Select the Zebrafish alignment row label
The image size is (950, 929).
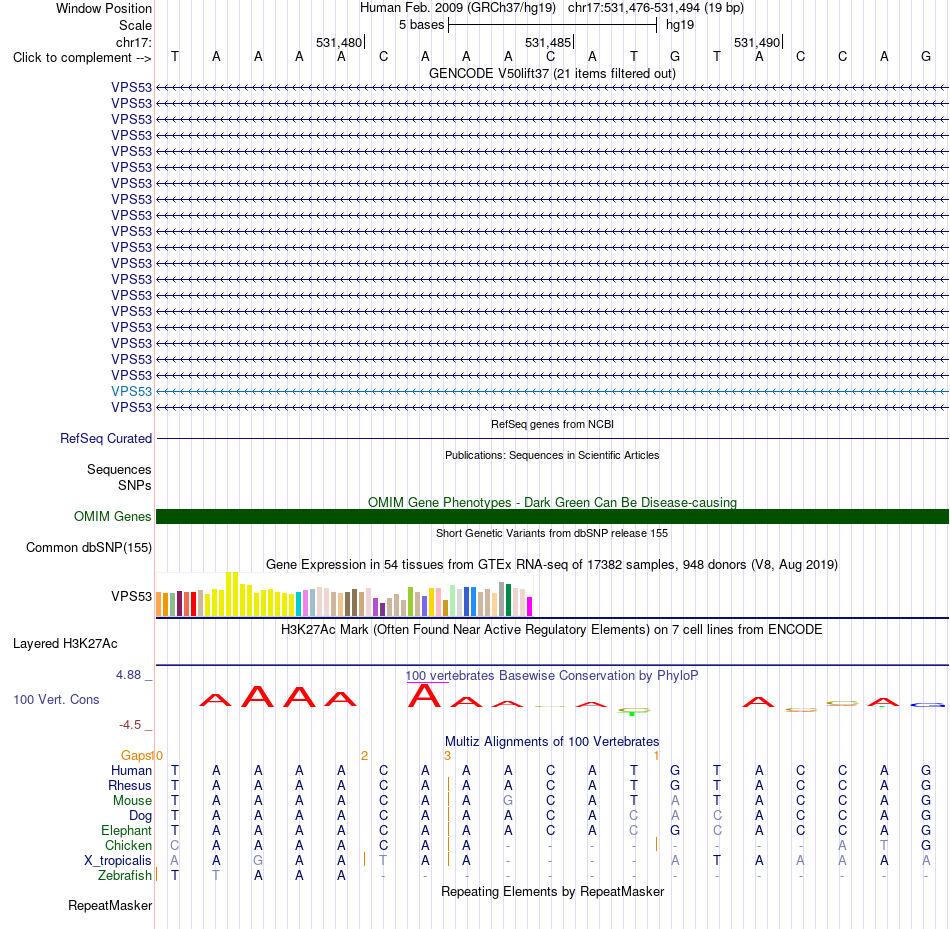coord(125,876)
